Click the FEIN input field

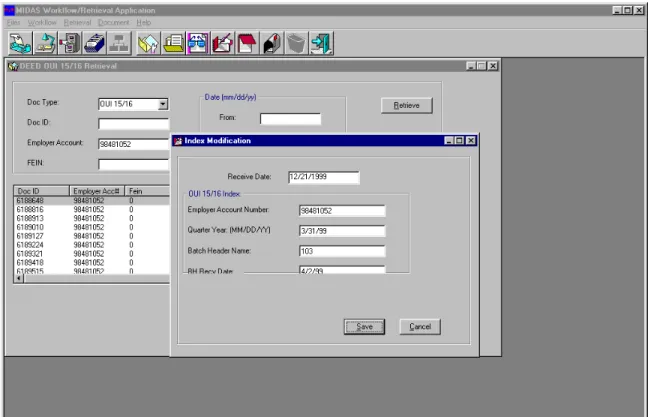click(x=134, y=164)
